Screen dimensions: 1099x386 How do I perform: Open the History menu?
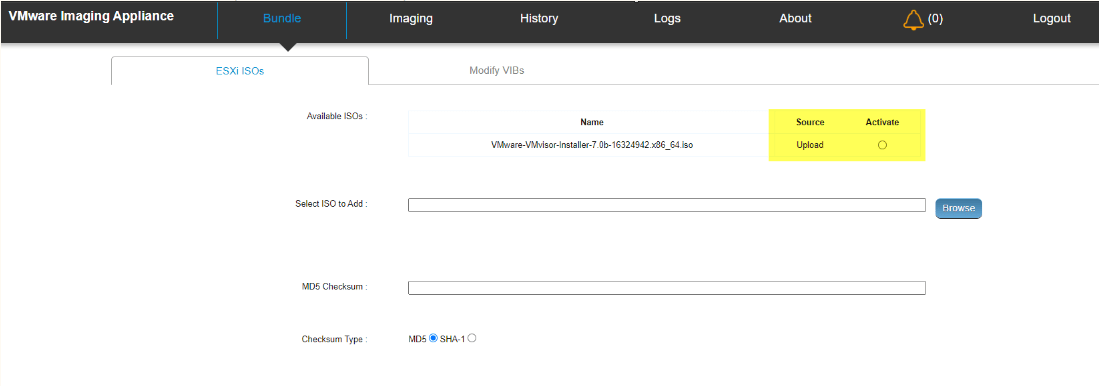[x=539, y=19]
